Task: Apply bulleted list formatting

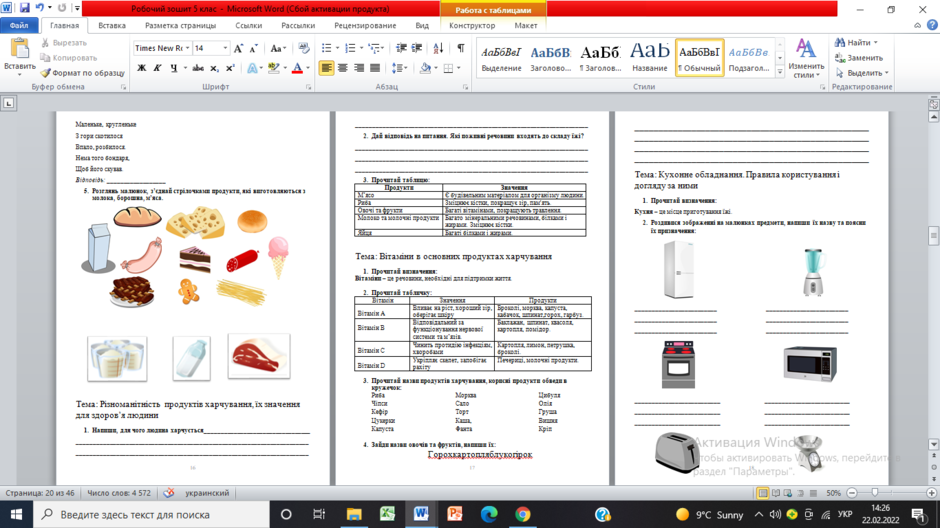Action: click(327, 48)
